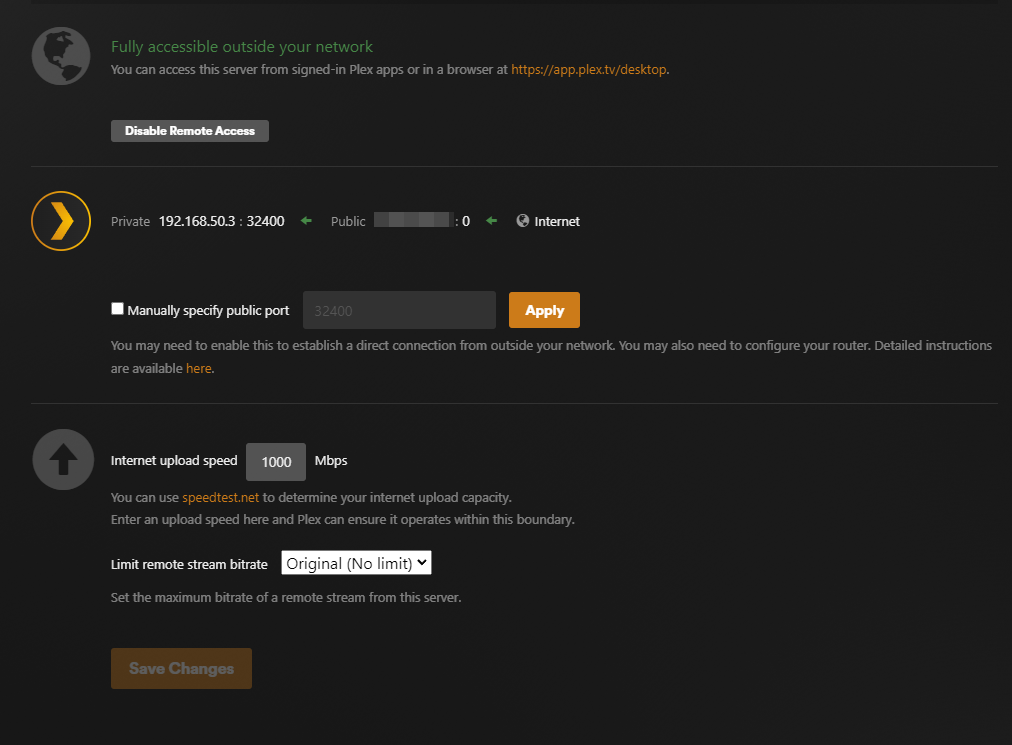
Task: Open the app.plex.tv/desktop link
Action: click(588, 70)
